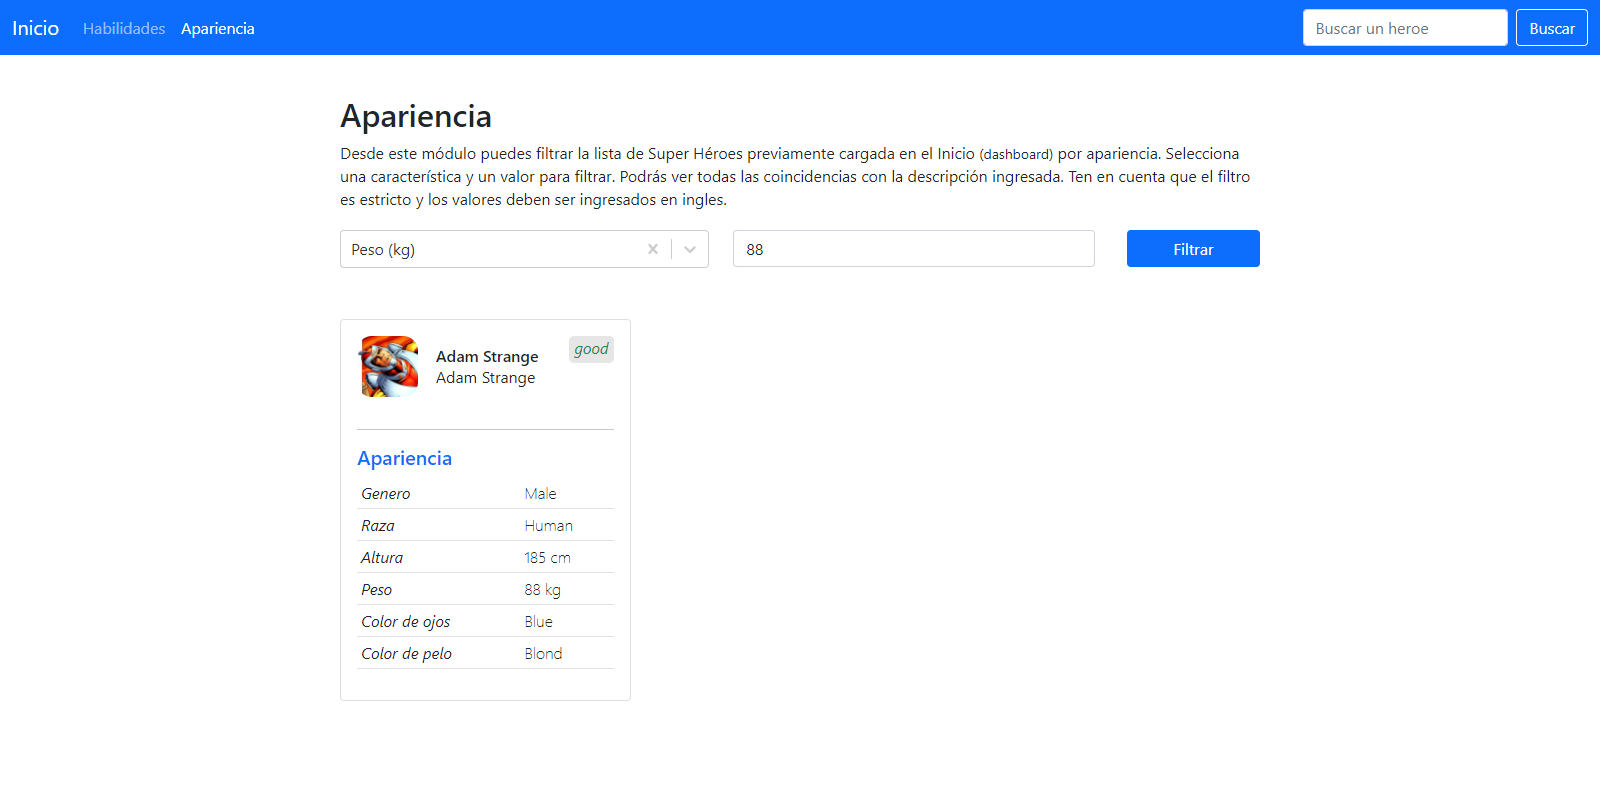This screenshot has width=1600, height=789.
Task: Click the Adam Strange full name subtitle
Action: click(485, 378)
